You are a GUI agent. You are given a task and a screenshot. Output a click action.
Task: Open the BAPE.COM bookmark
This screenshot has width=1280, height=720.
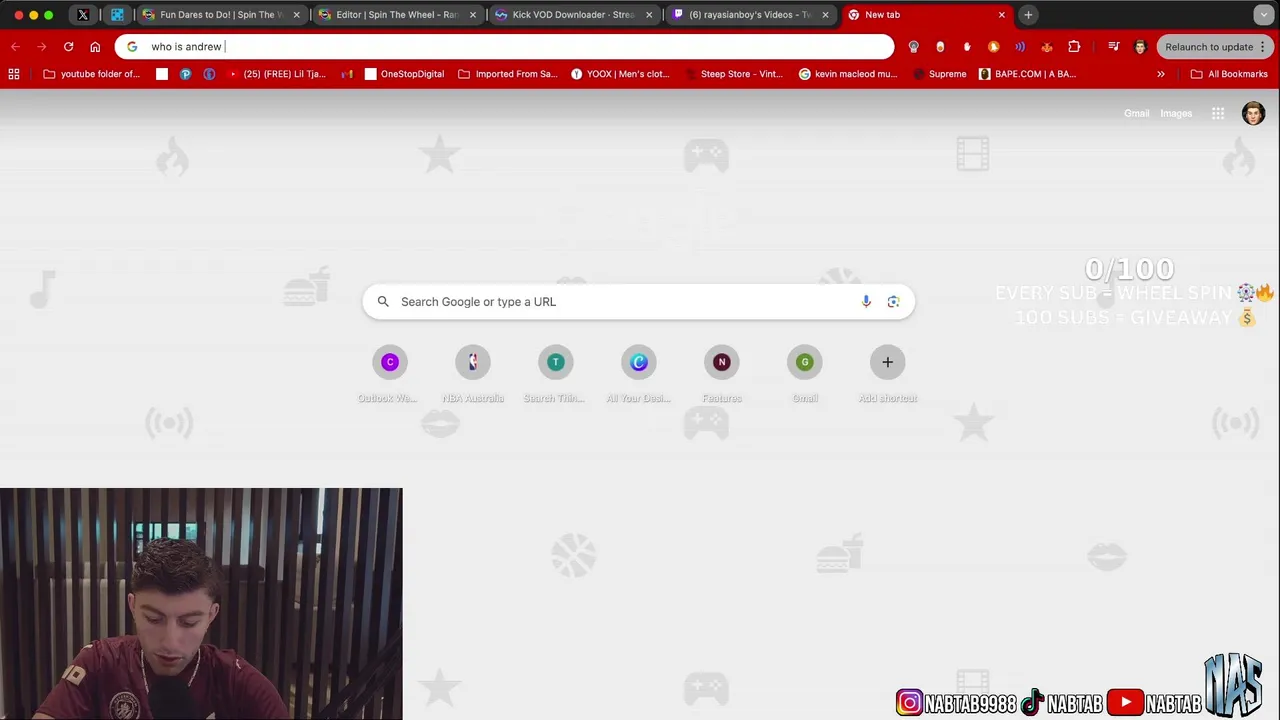(x=1027, y=74)
